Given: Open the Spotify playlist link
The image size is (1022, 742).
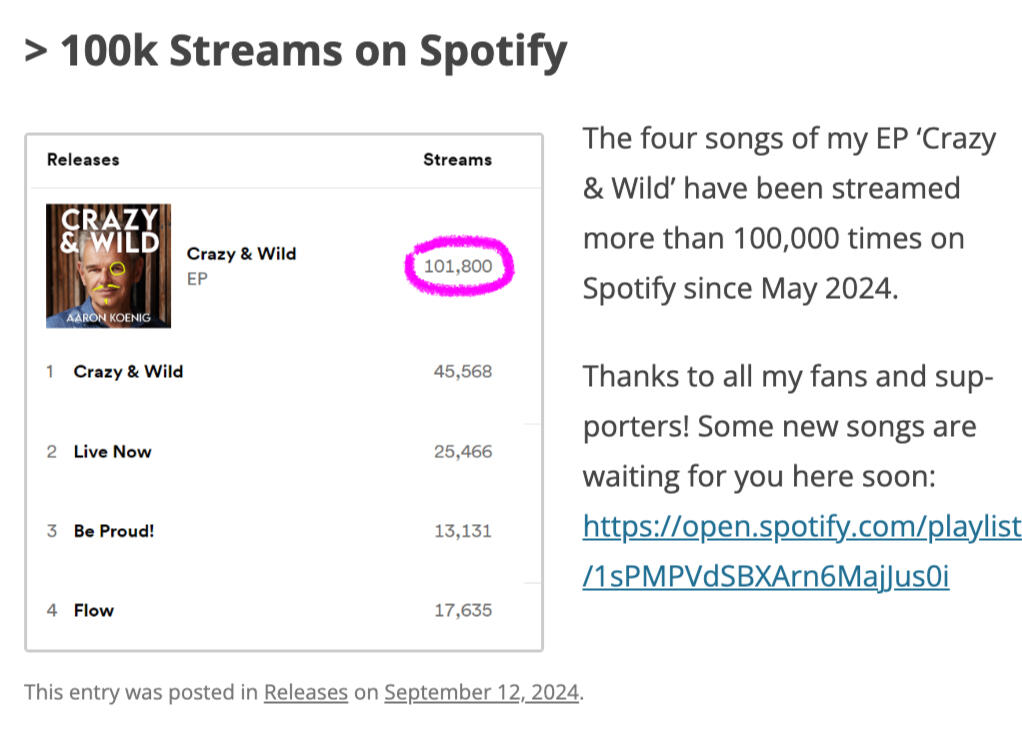Looking at the screenshot, I should (x=800, y=551).
